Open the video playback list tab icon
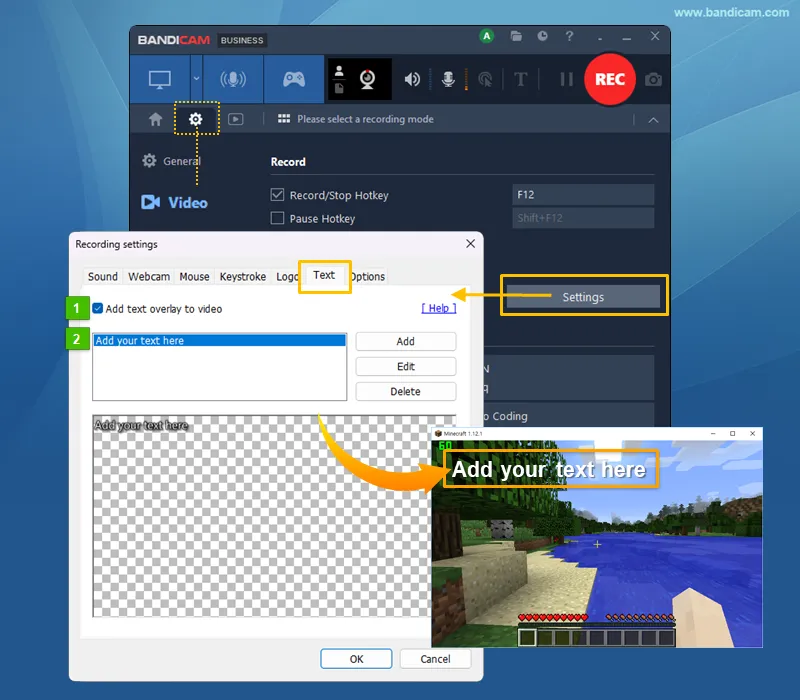 [235, 119]
